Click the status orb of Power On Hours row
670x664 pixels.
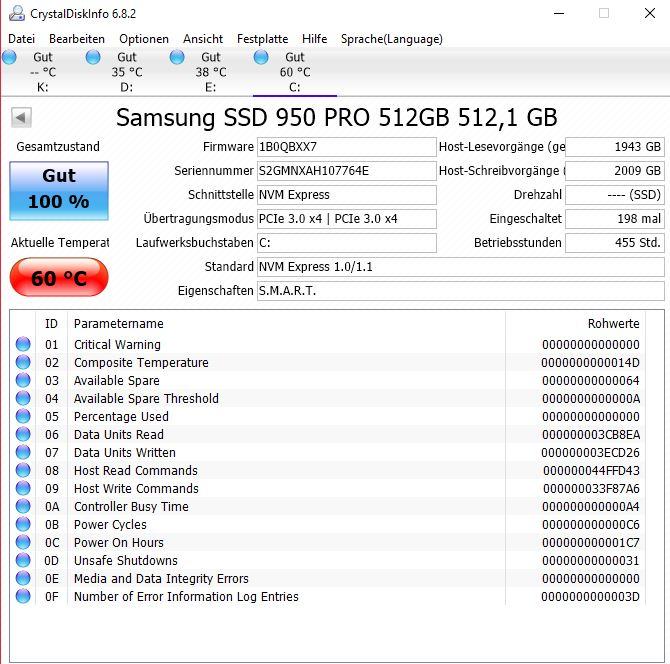pyautogui.click(x=23, y=542)
